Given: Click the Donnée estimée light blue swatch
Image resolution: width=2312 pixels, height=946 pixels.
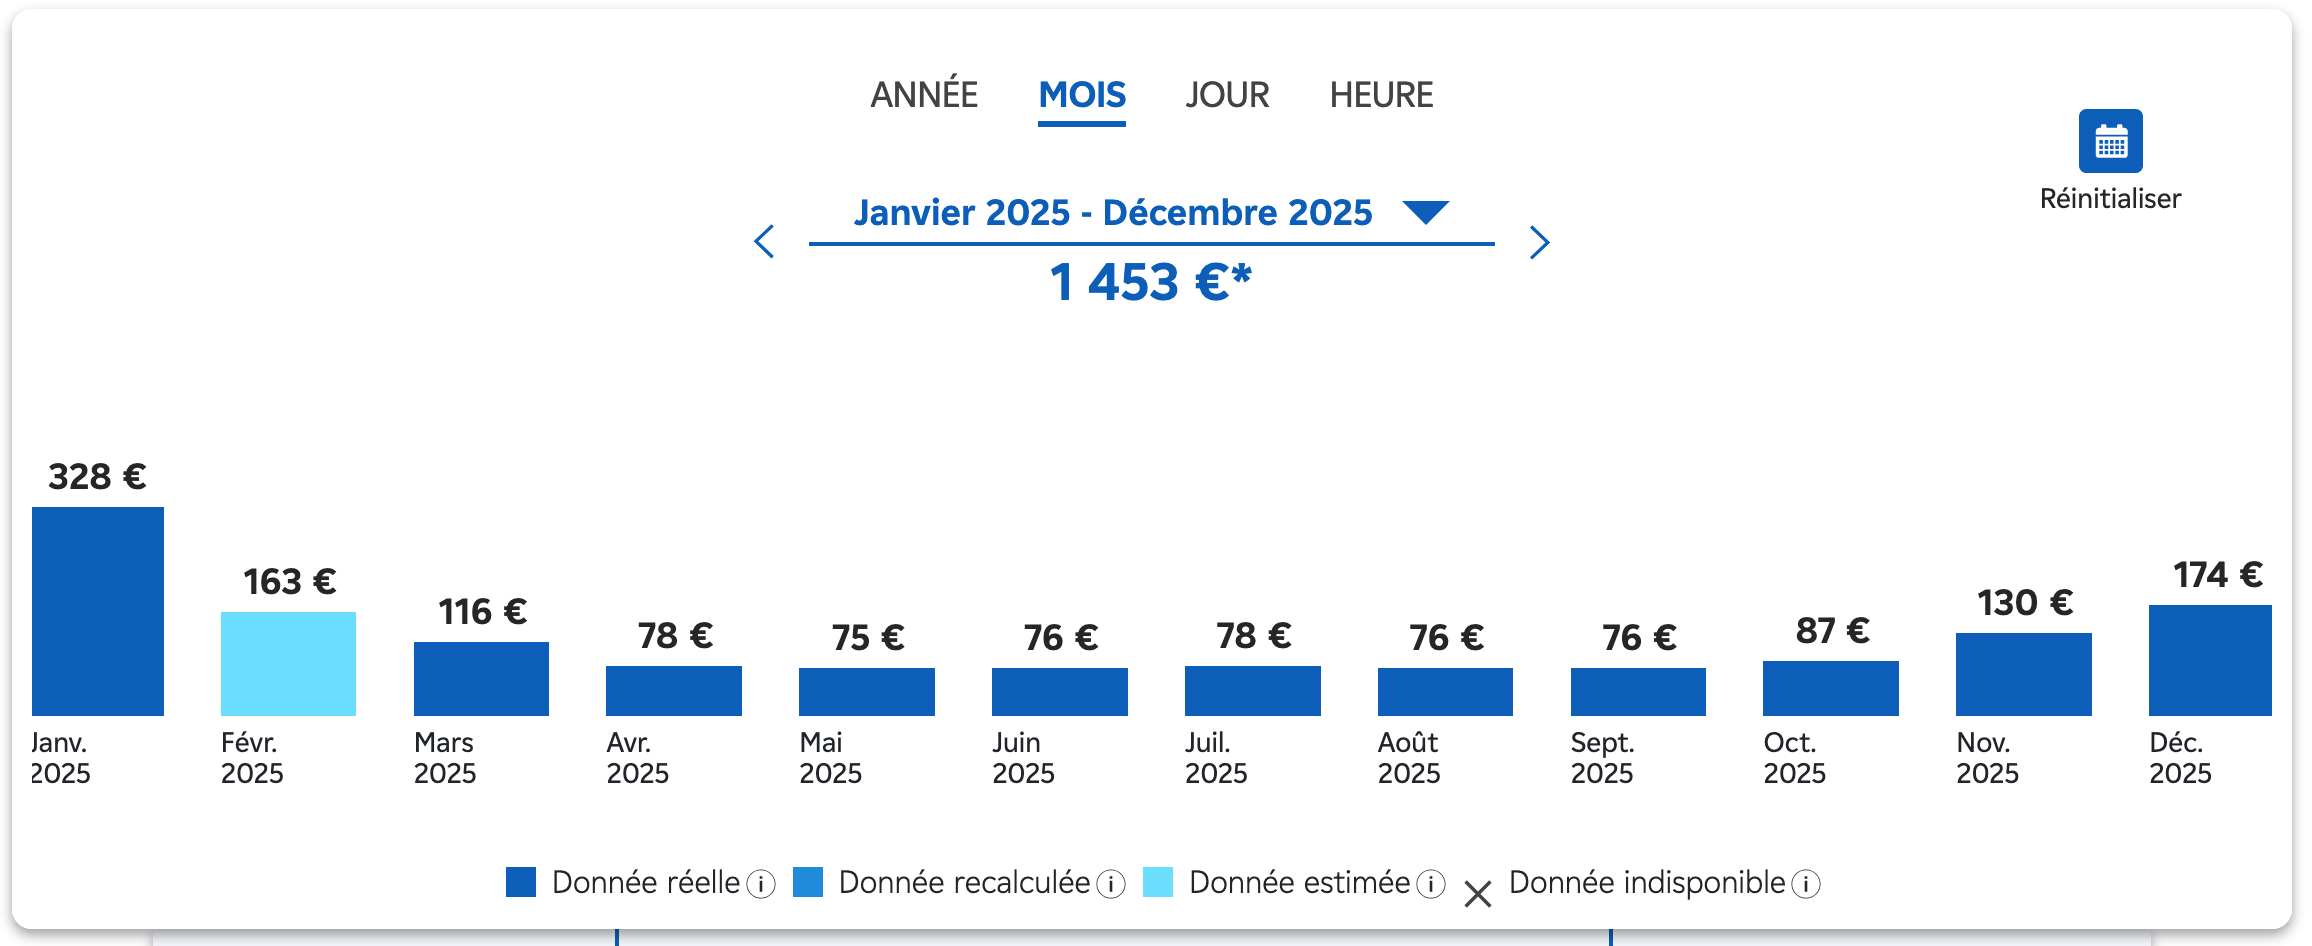Looking at the screenshot, I should (1158, 882).
